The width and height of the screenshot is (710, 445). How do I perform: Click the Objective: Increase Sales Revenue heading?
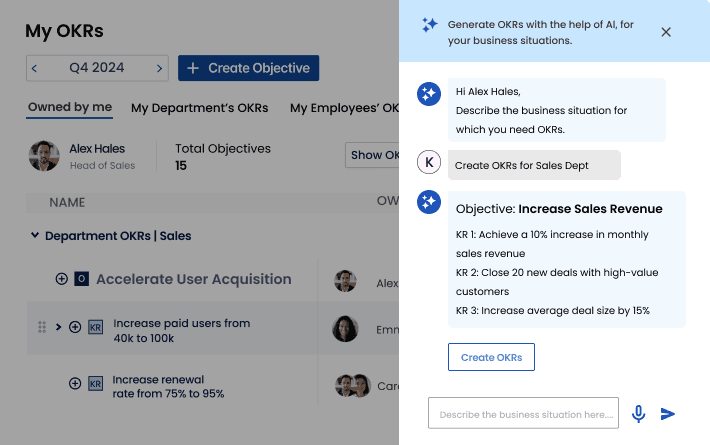point(559,209)
